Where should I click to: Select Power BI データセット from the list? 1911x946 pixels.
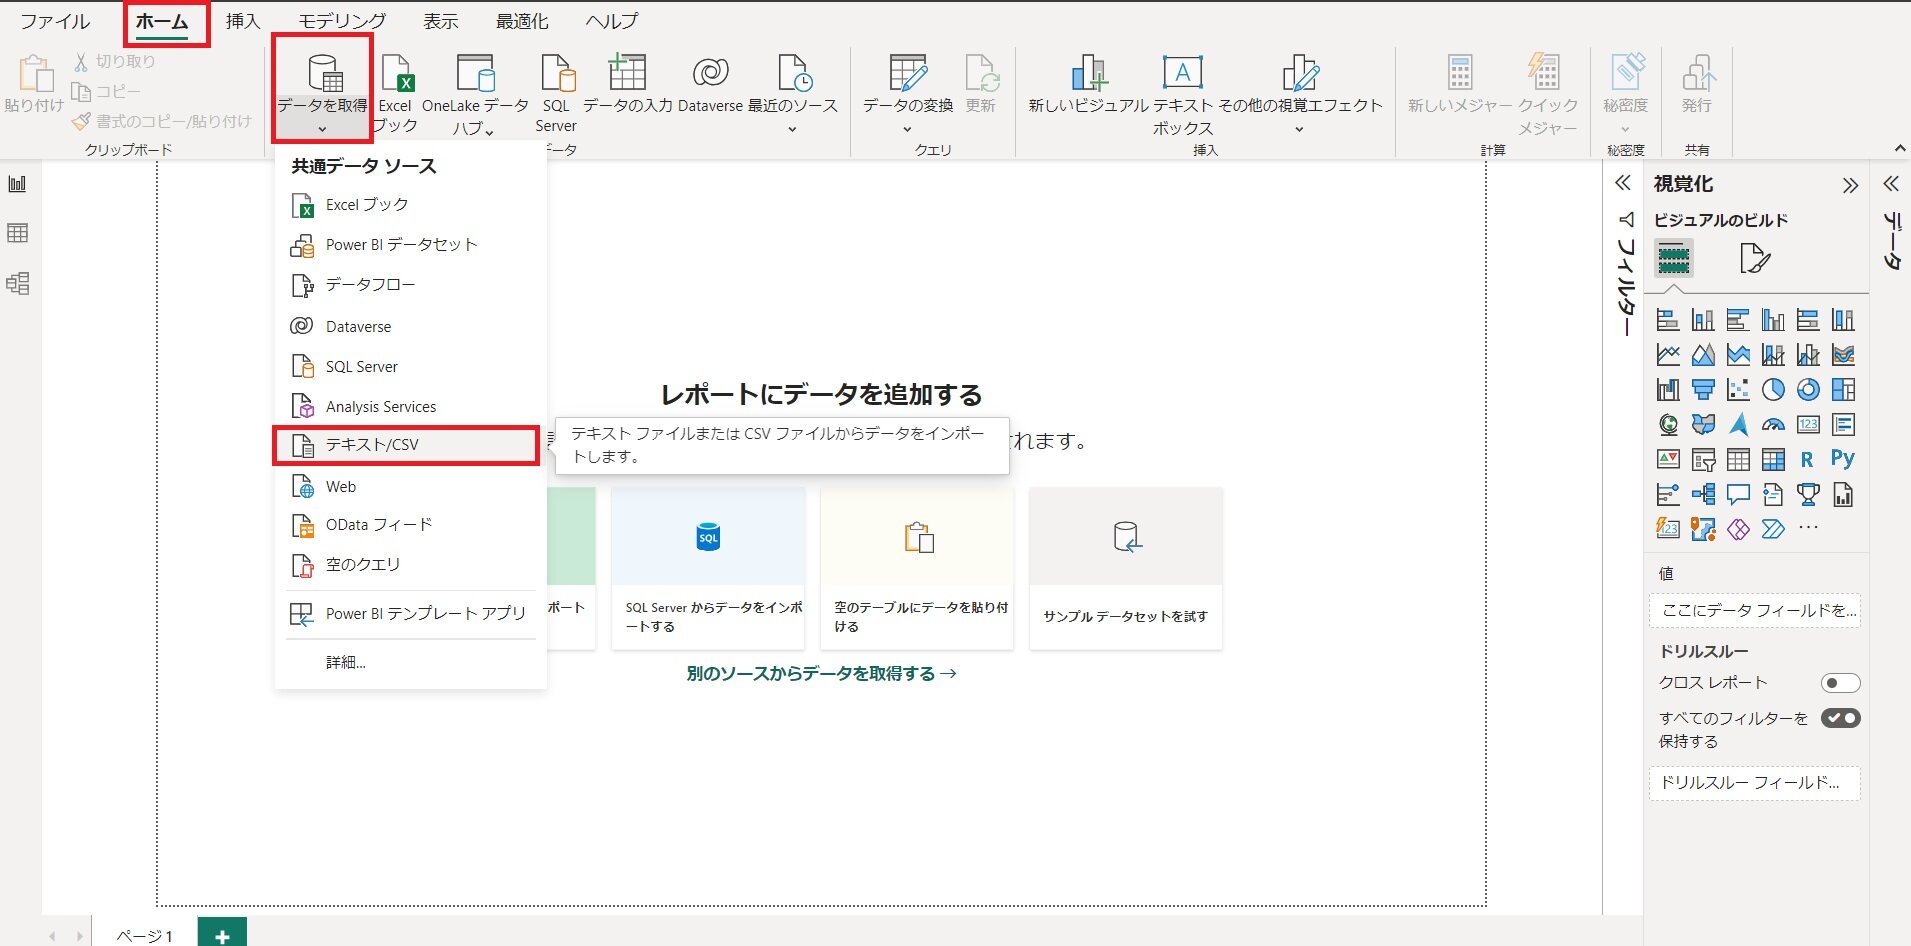click(410, 245)
